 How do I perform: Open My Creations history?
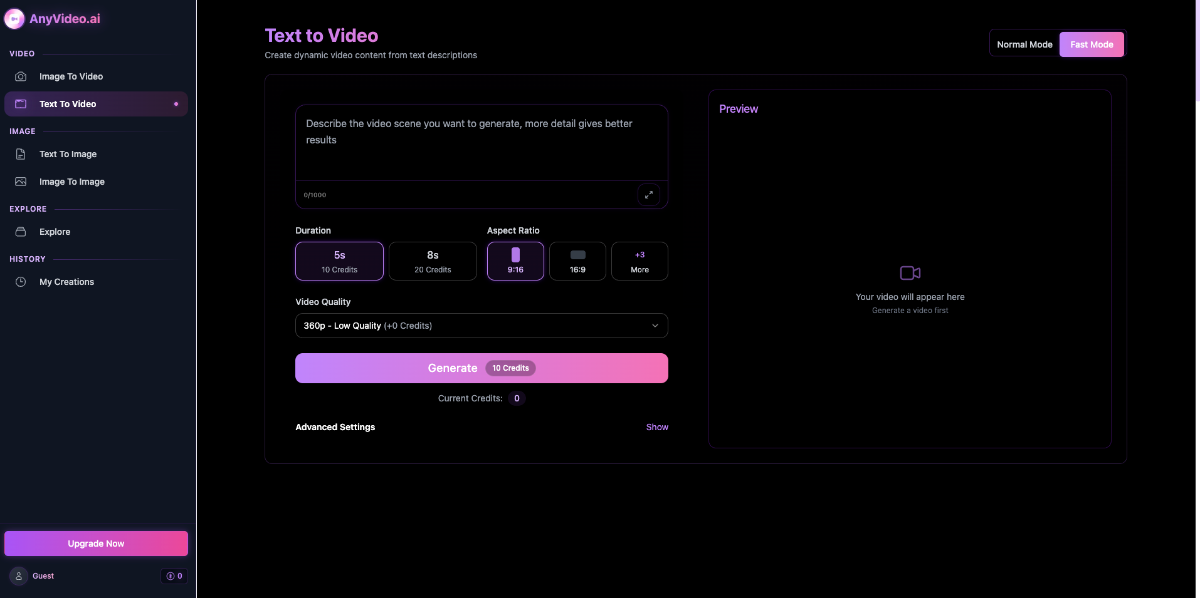pos(96,282)
